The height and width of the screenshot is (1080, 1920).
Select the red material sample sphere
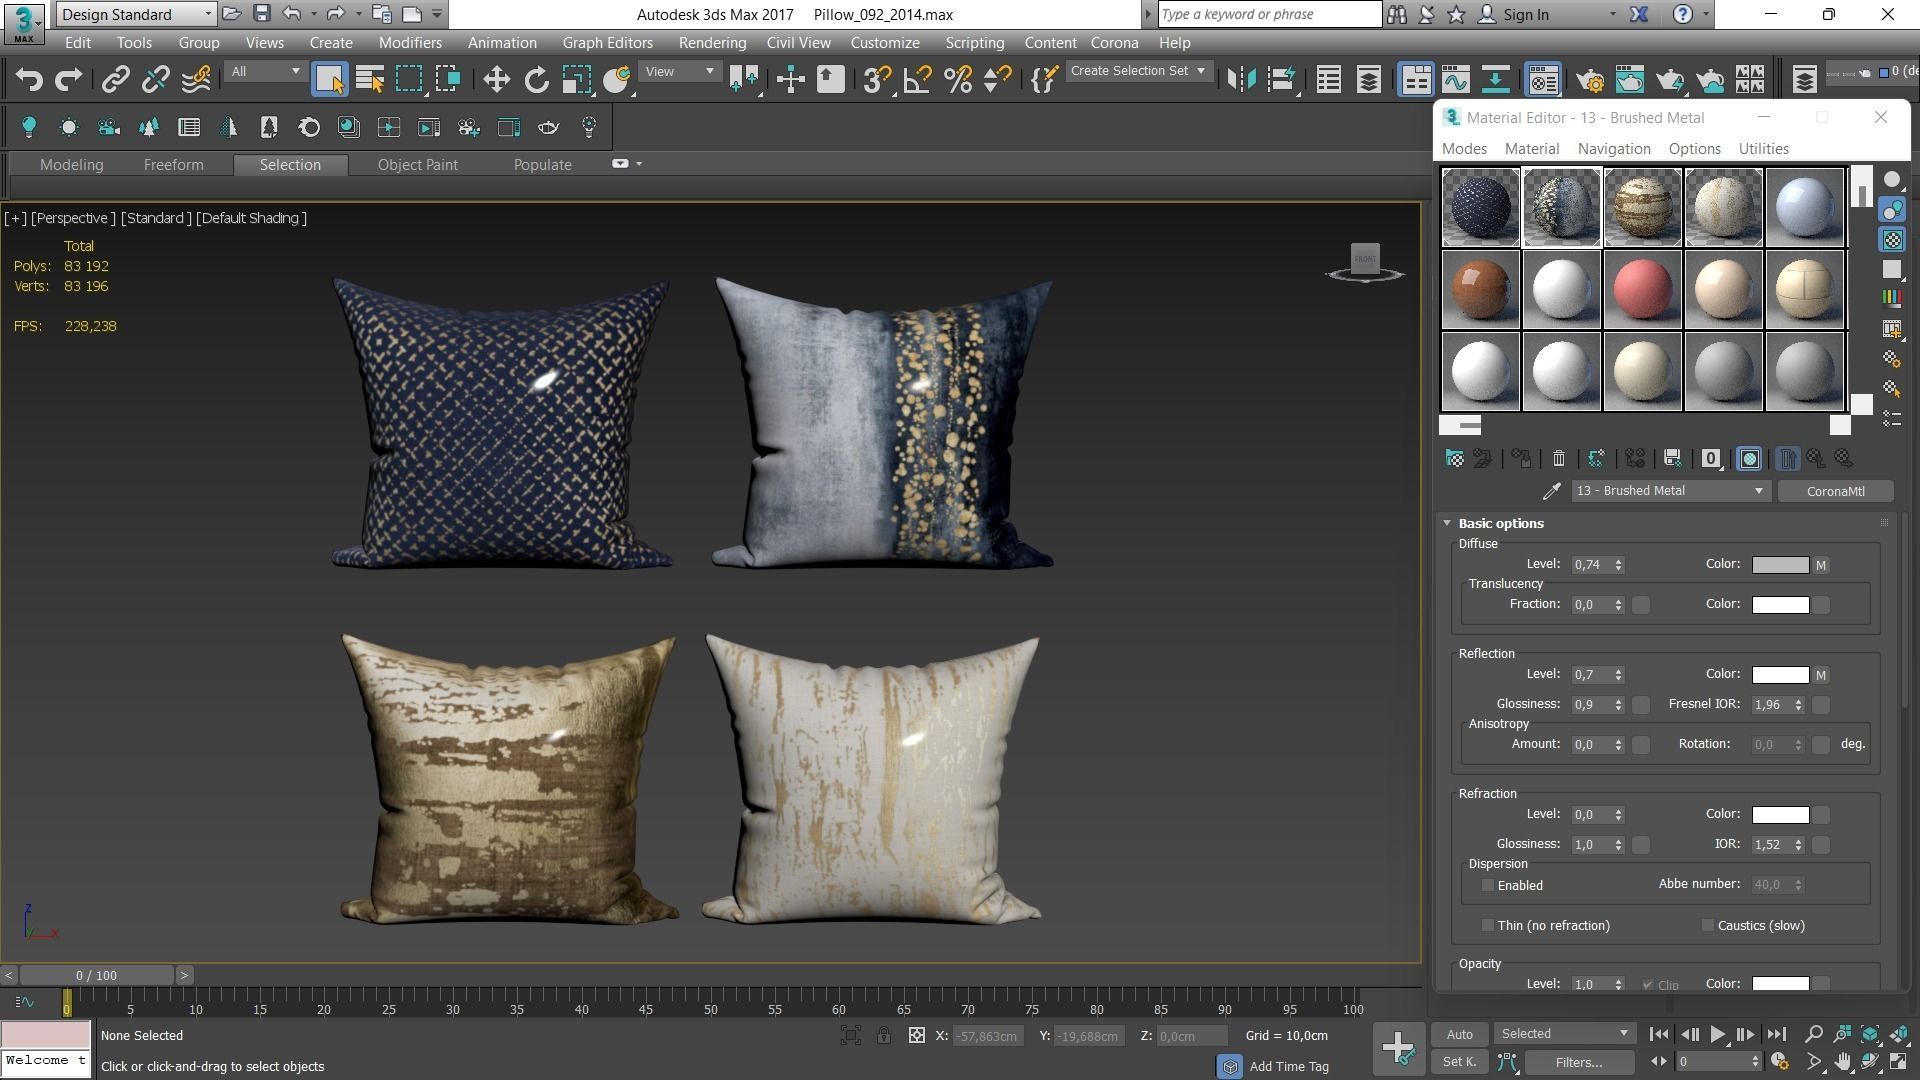click(x=1642, y=290)
